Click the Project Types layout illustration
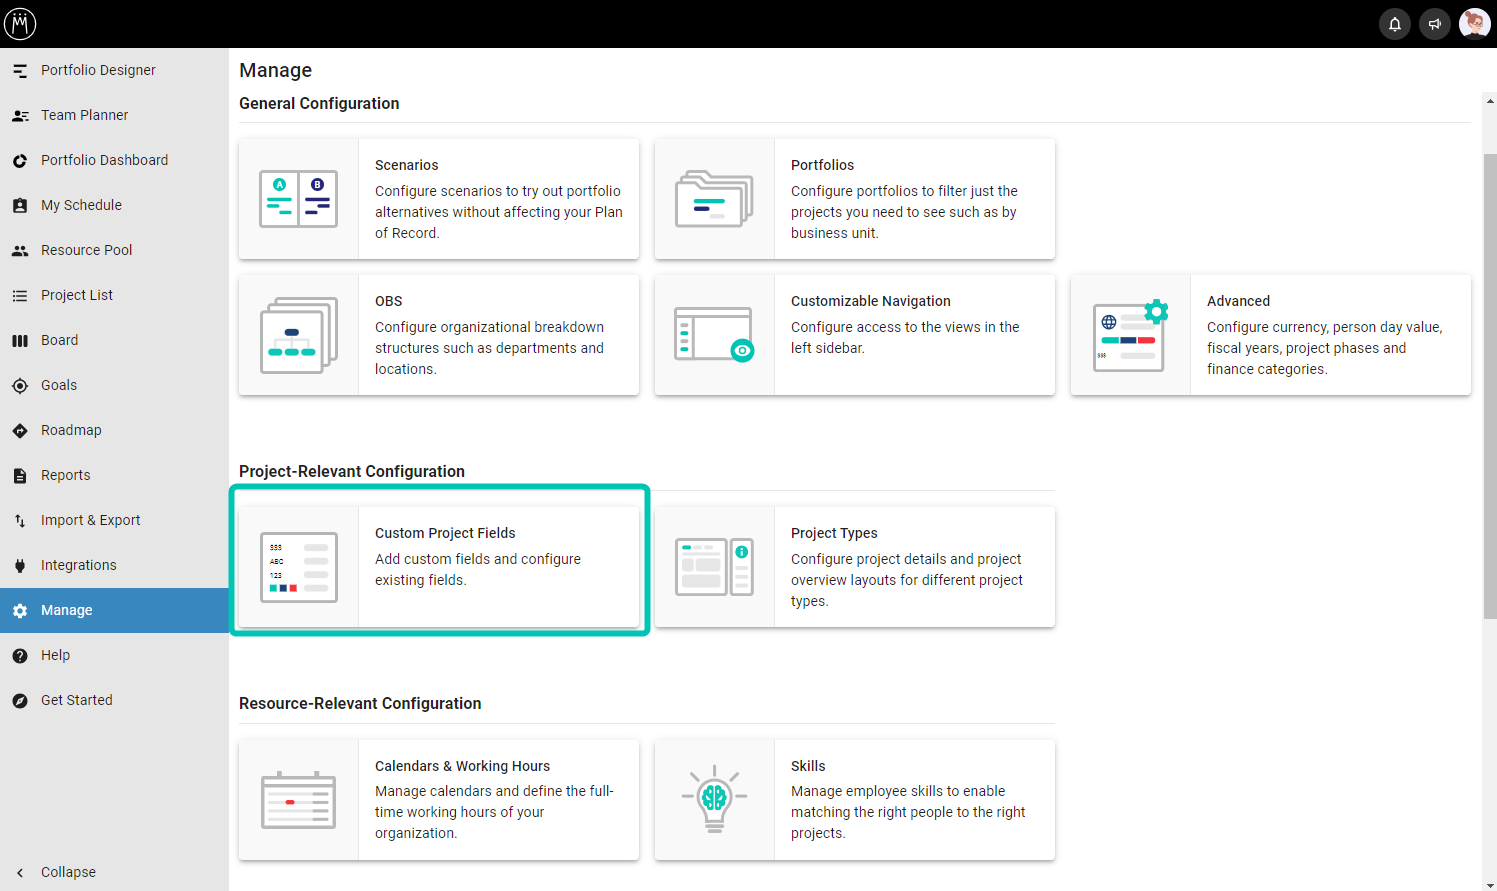Screen dimensions: 1497x891 (714, 567)
